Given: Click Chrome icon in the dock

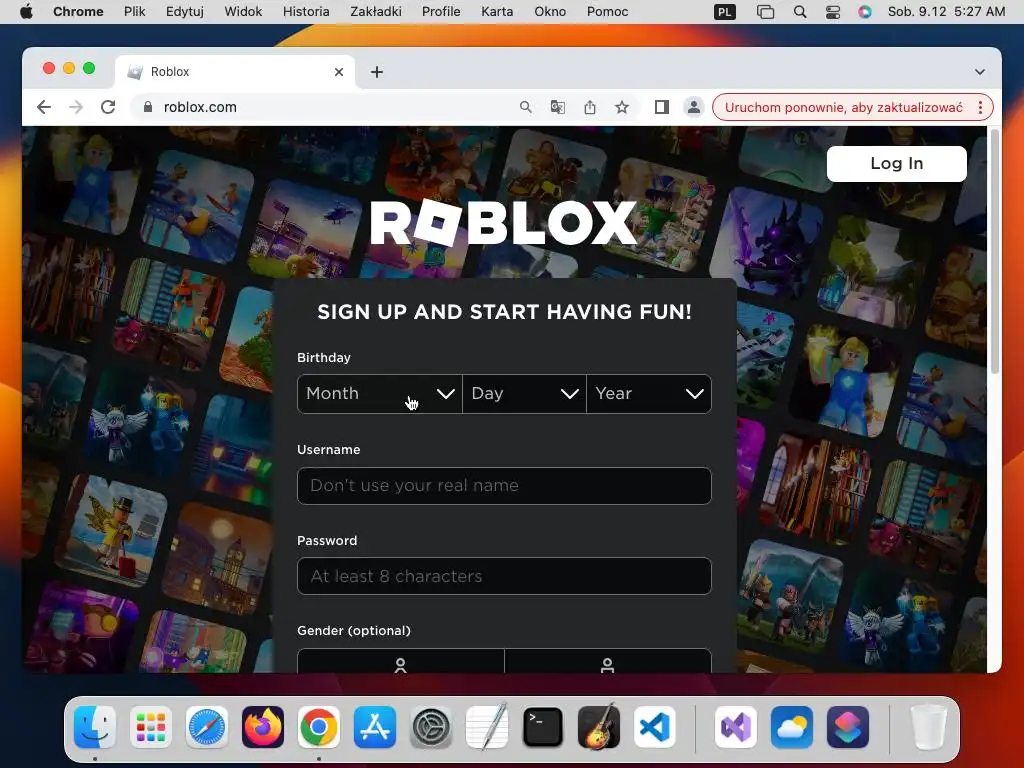Looking at the screenshot, I should 319,727.
